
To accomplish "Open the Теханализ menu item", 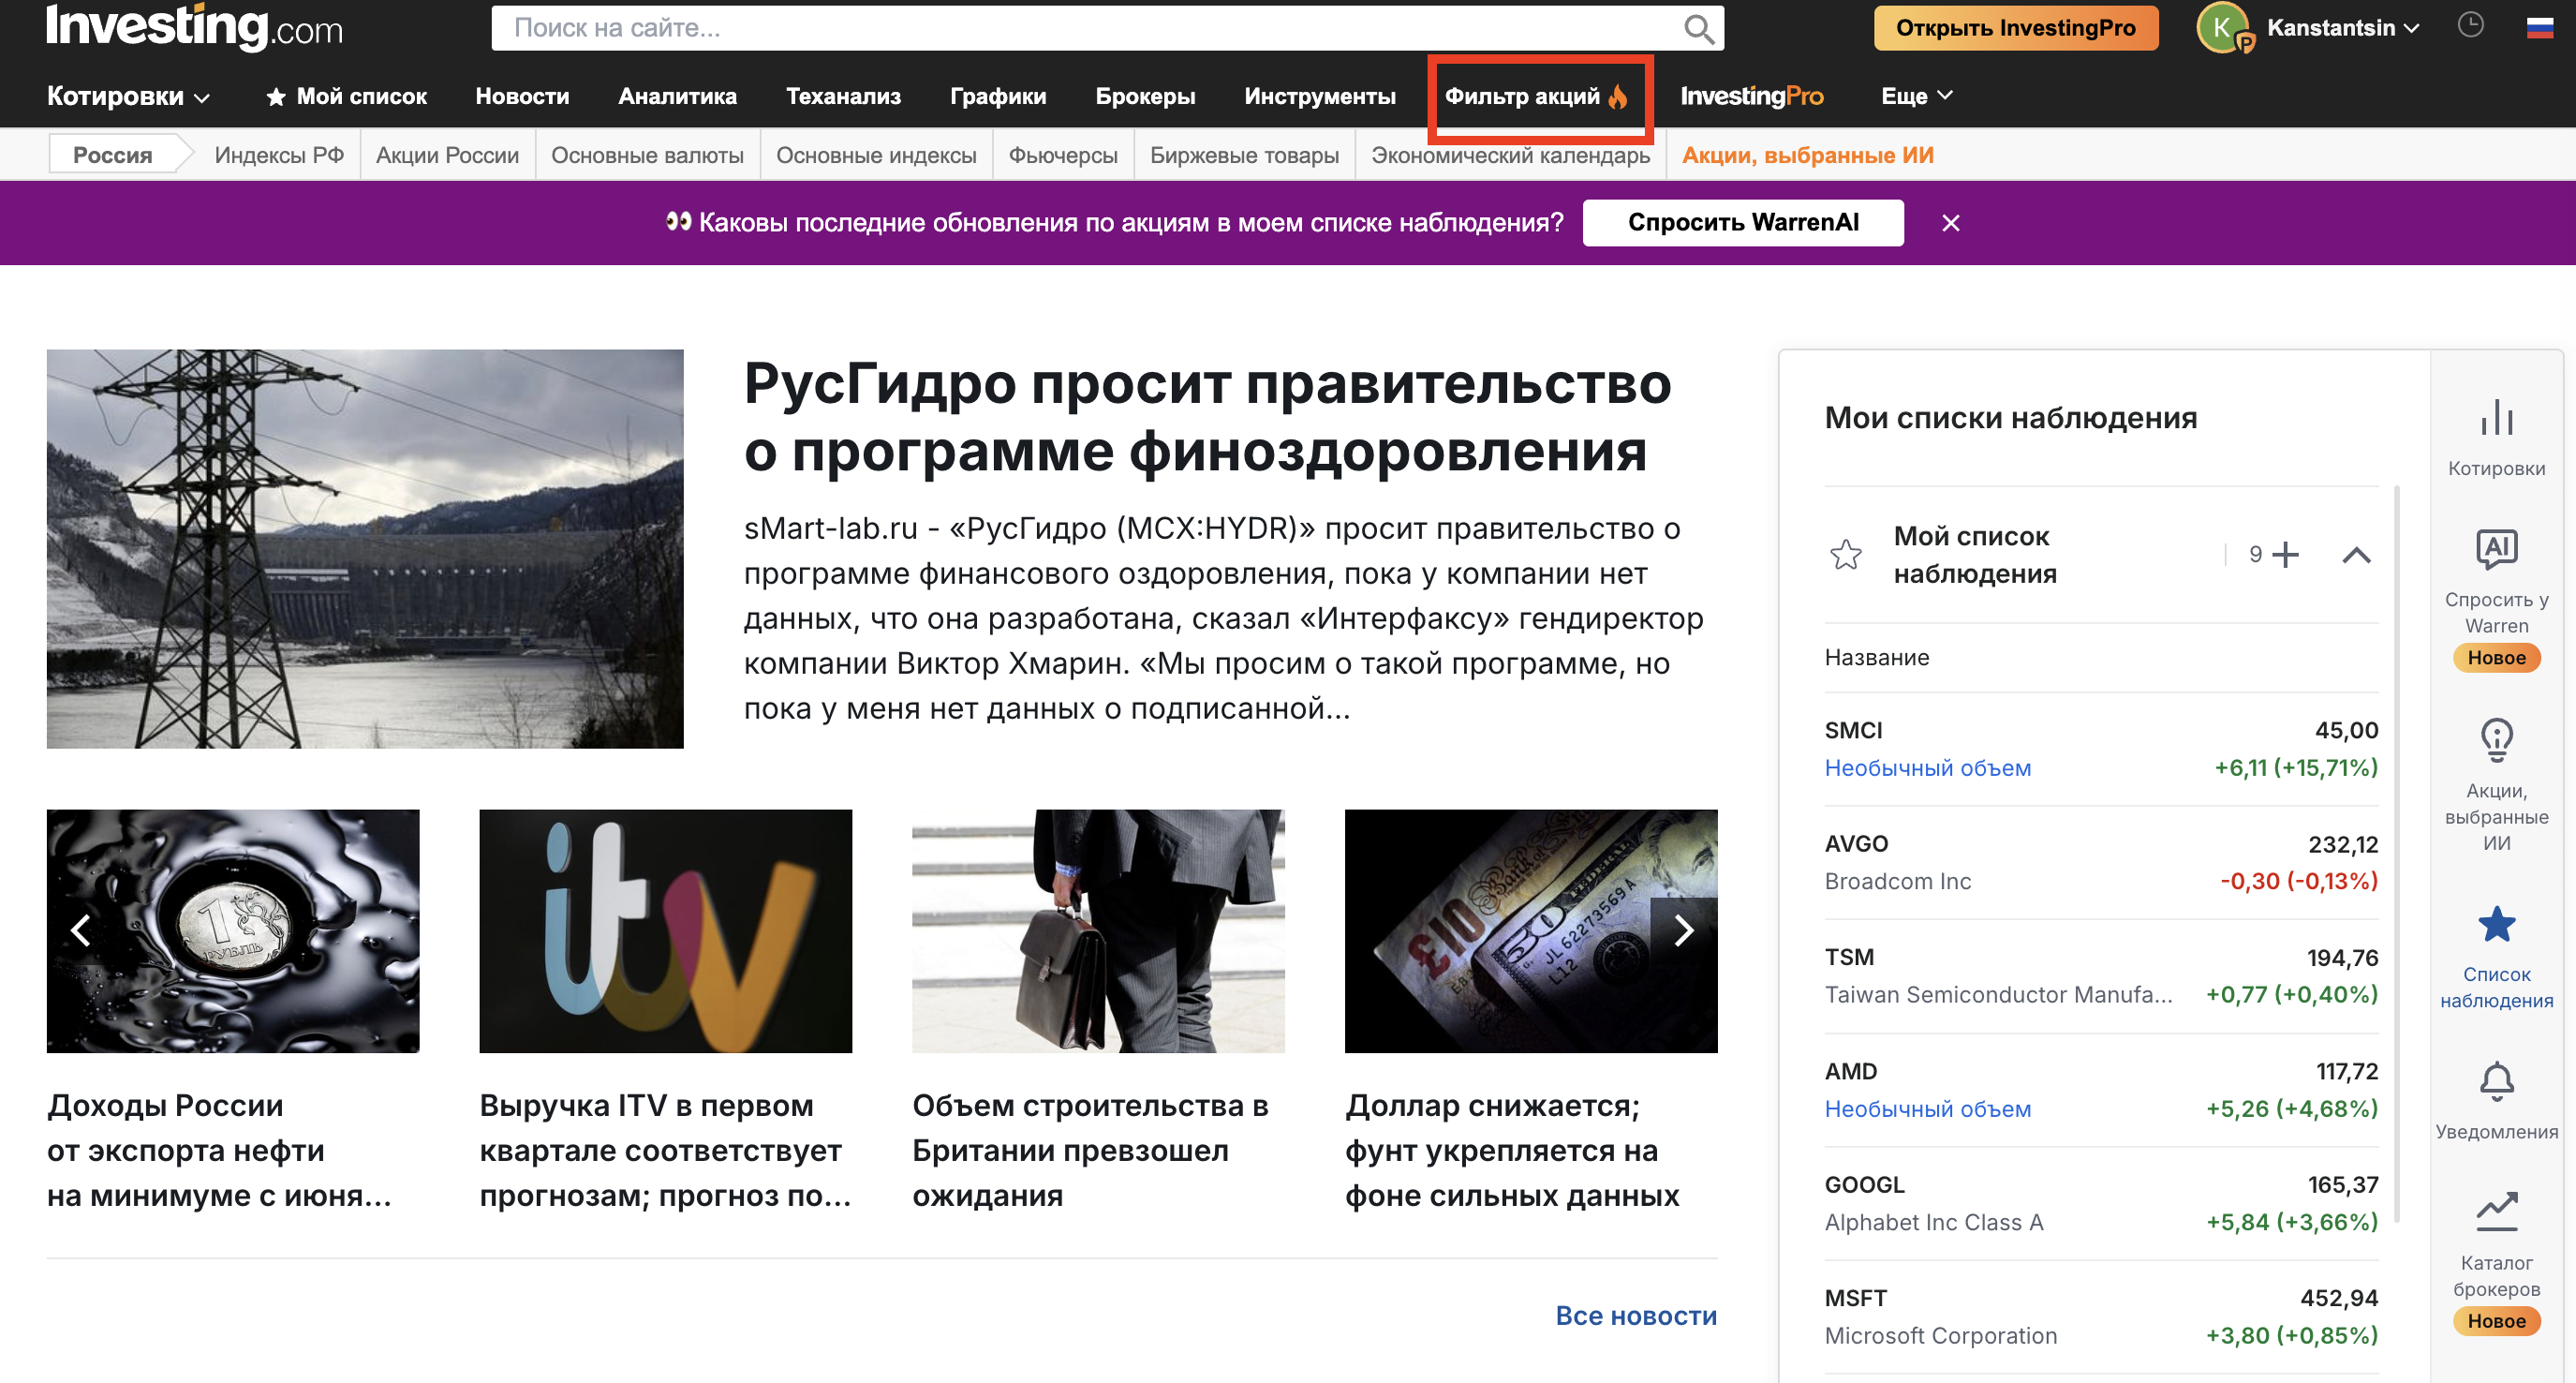I will pos(843,96).
